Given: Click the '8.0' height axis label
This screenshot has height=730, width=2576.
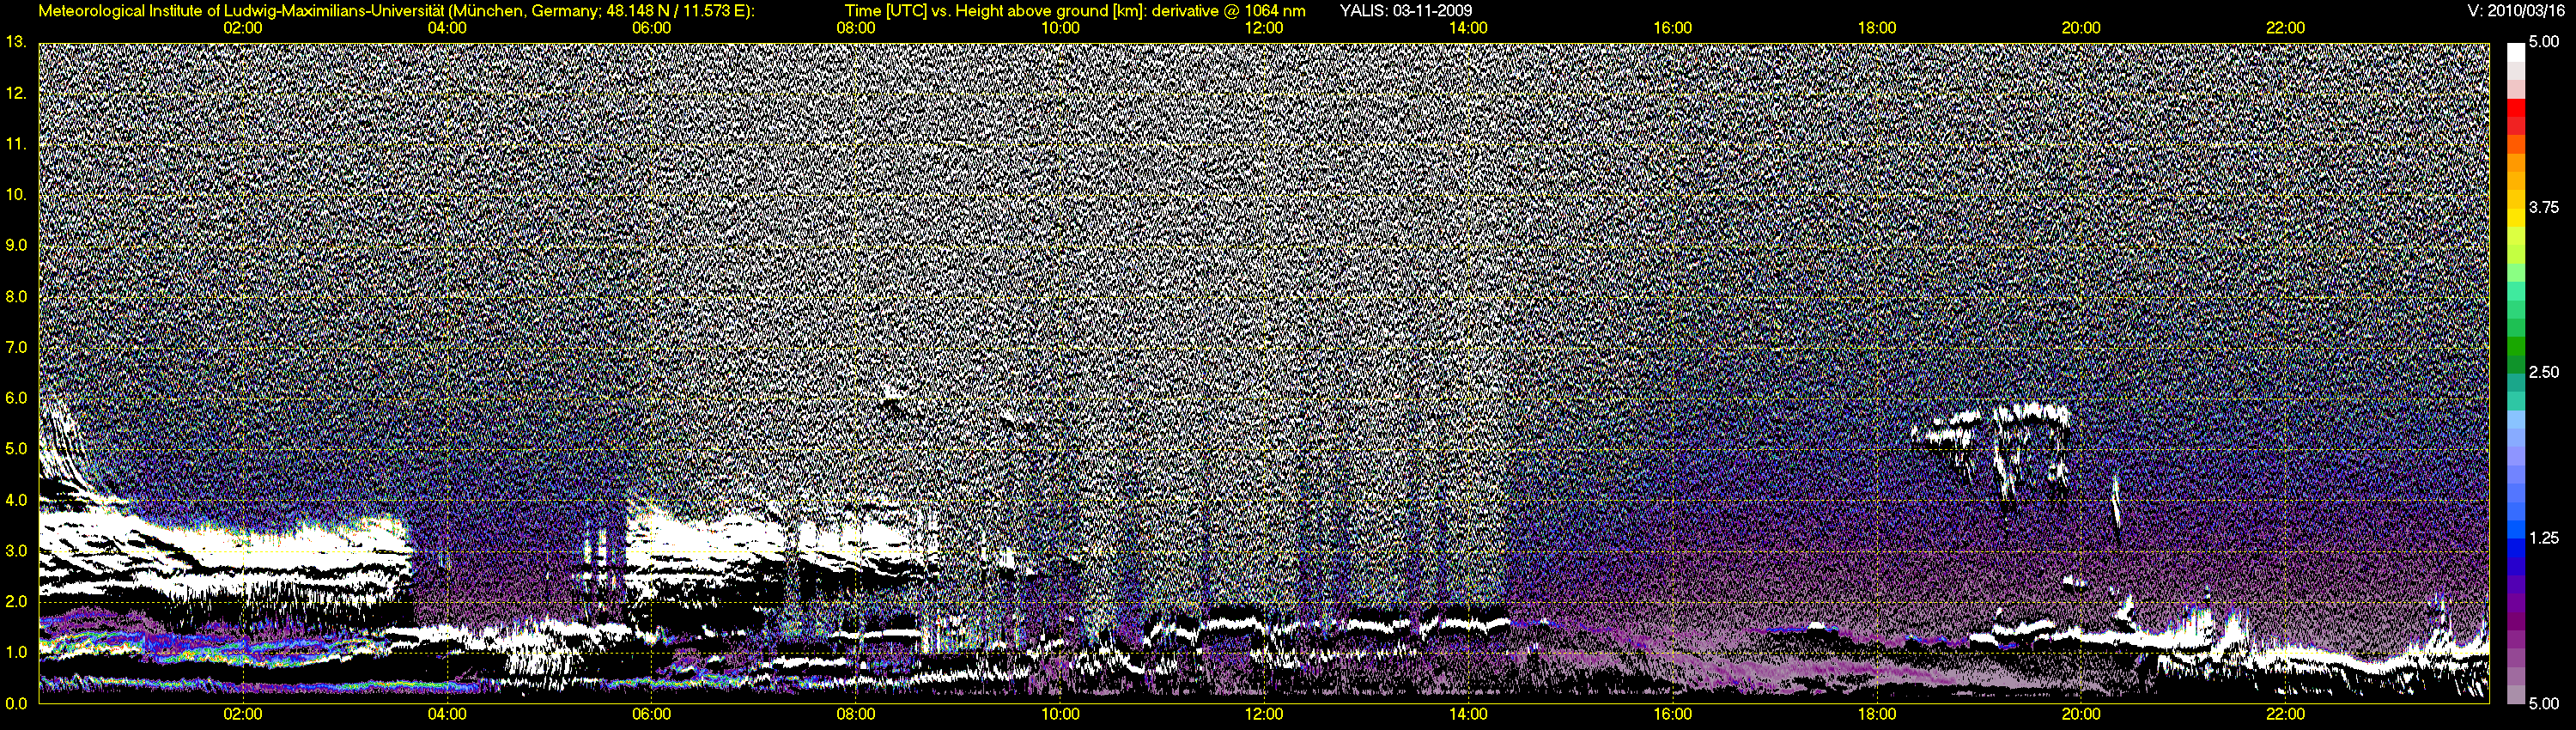Looking at the screenshot, I should [16, 296].
